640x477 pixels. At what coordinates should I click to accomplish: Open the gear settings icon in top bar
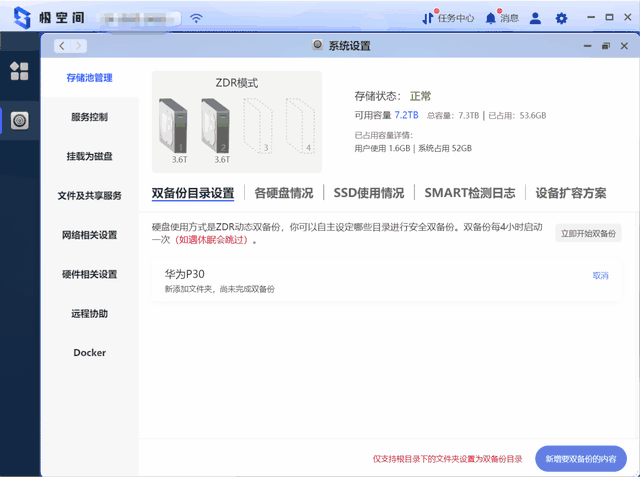click(x=561, y=18)
